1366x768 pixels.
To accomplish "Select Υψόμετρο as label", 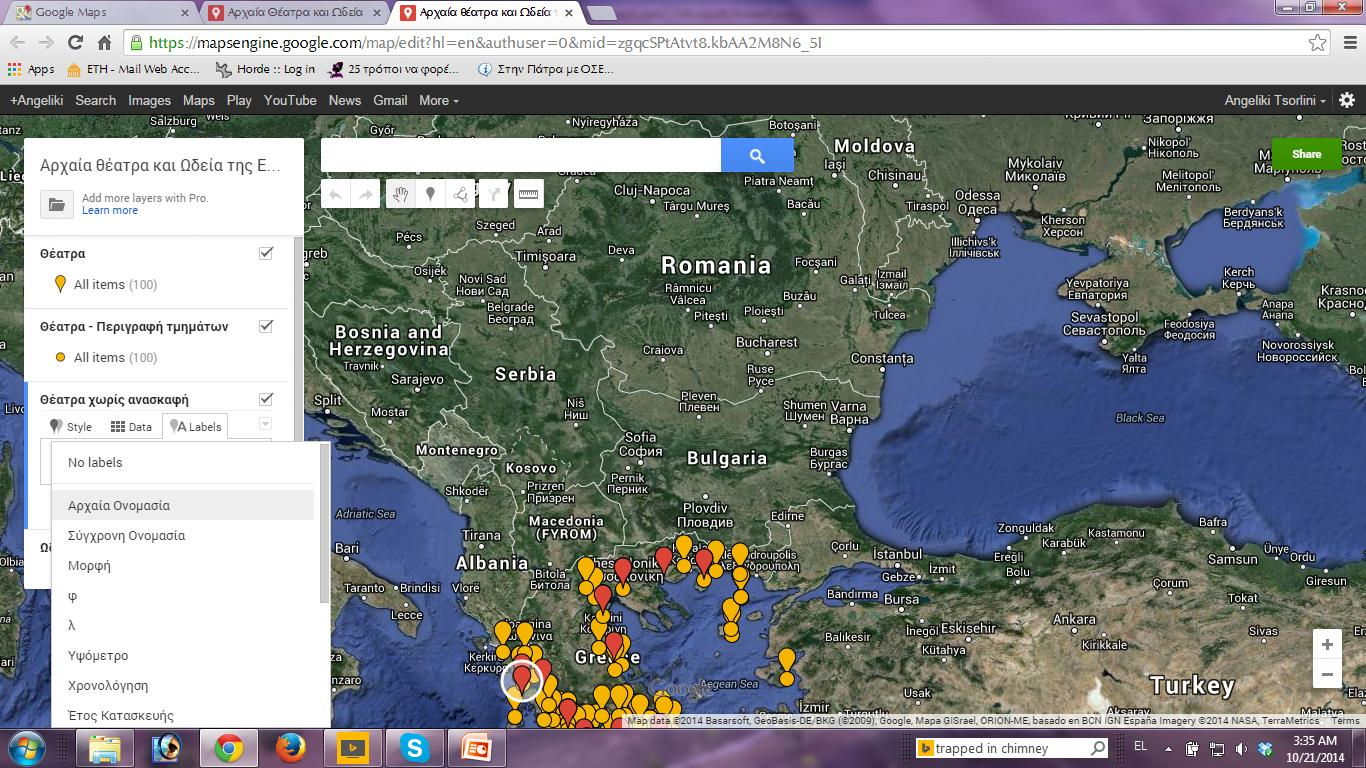I will point(183,656).
